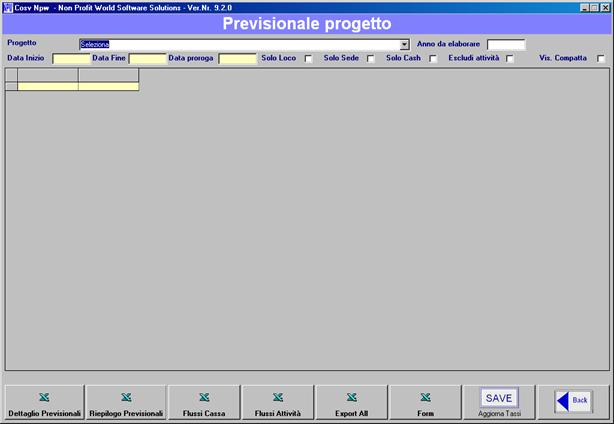Minimize the Cosv Npw window
This screenshot has width=614, height=424.
(584, 7)
